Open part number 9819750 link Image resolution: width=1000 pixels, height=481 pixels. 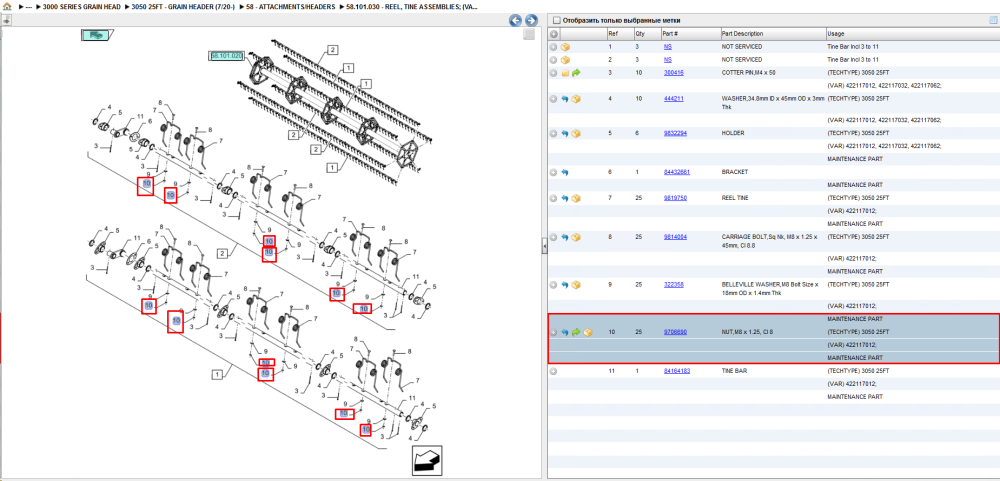(x=675, y=198)
